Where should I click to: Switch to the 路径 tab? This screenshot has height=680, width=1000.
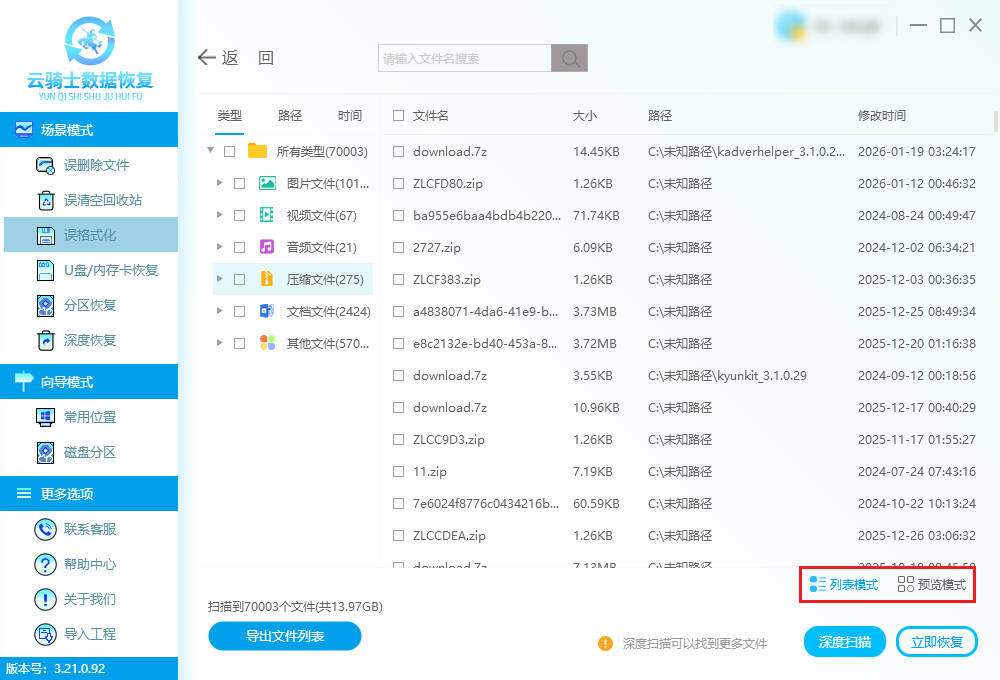290,115
